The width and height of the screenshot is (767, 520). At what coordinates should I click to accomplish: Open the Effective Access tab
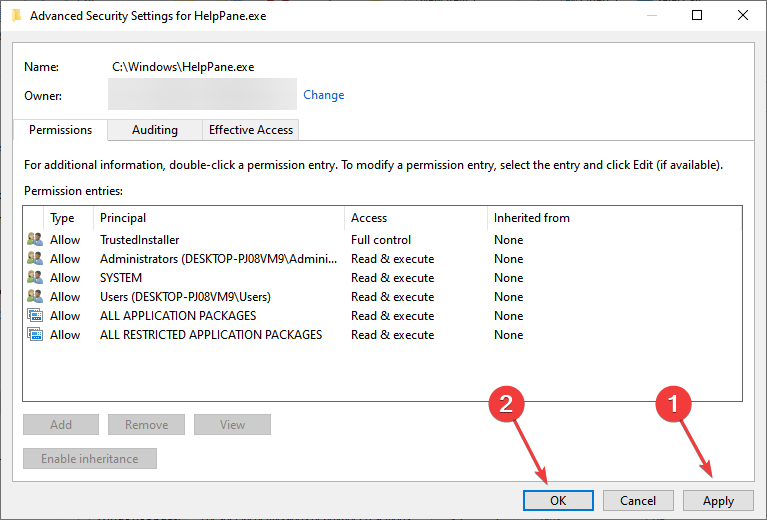[250, 130]
